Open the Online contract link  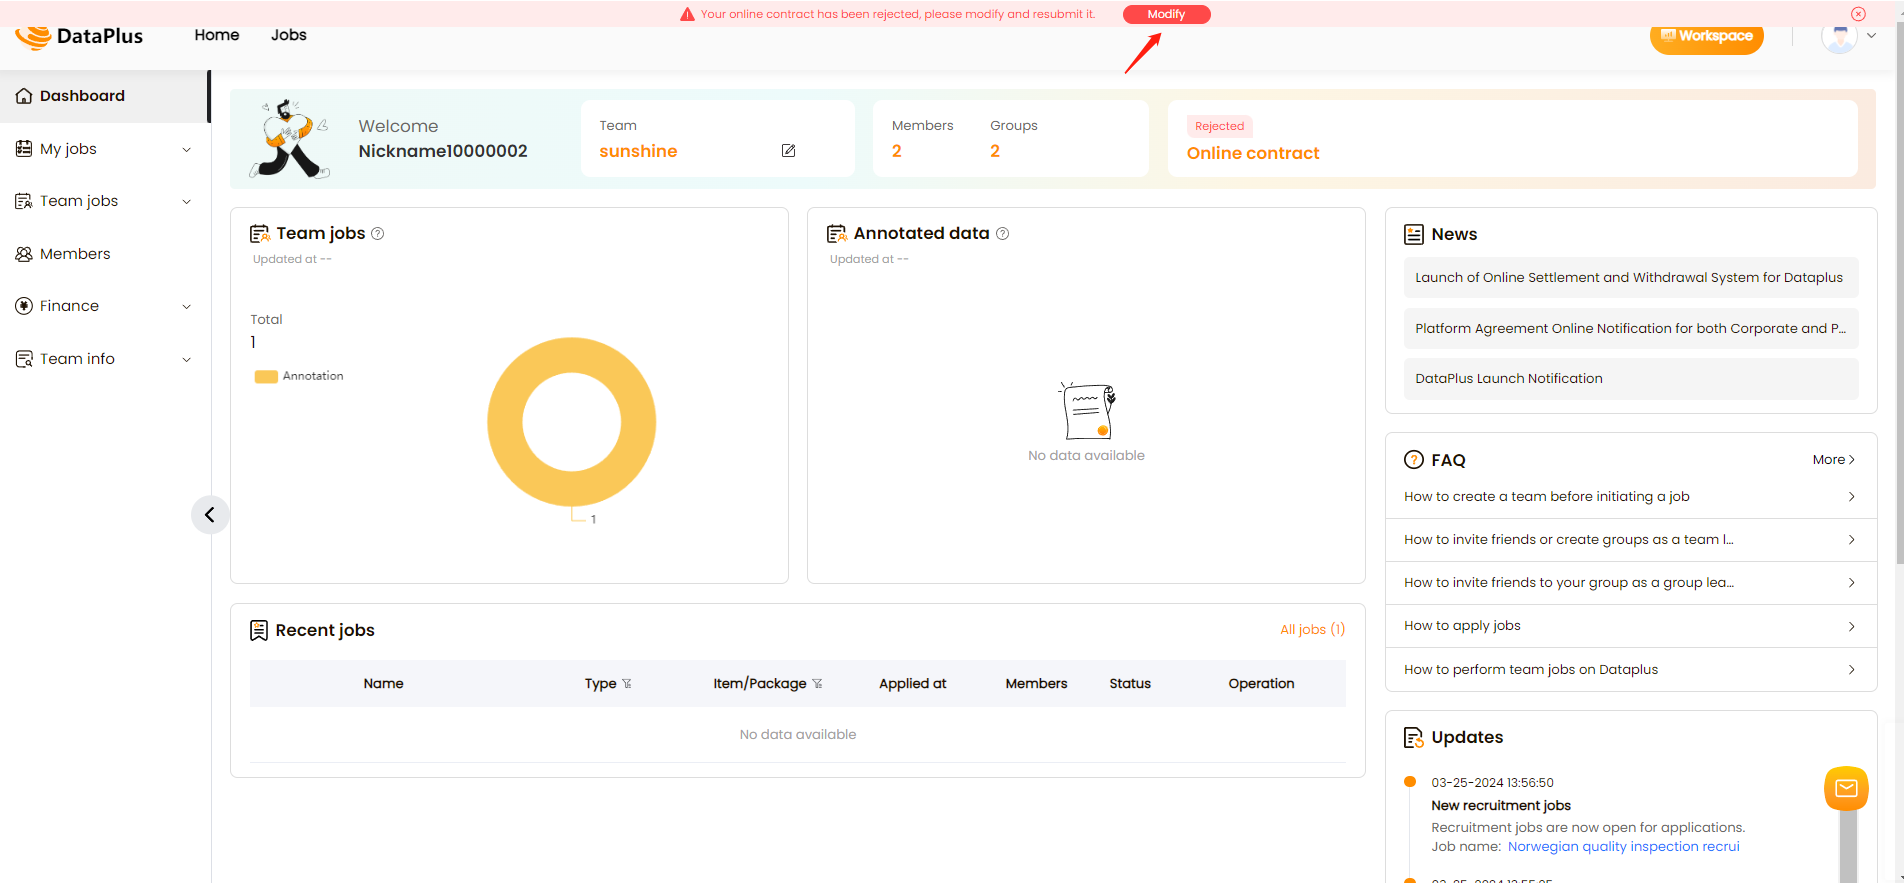[x=1253, y=153]
